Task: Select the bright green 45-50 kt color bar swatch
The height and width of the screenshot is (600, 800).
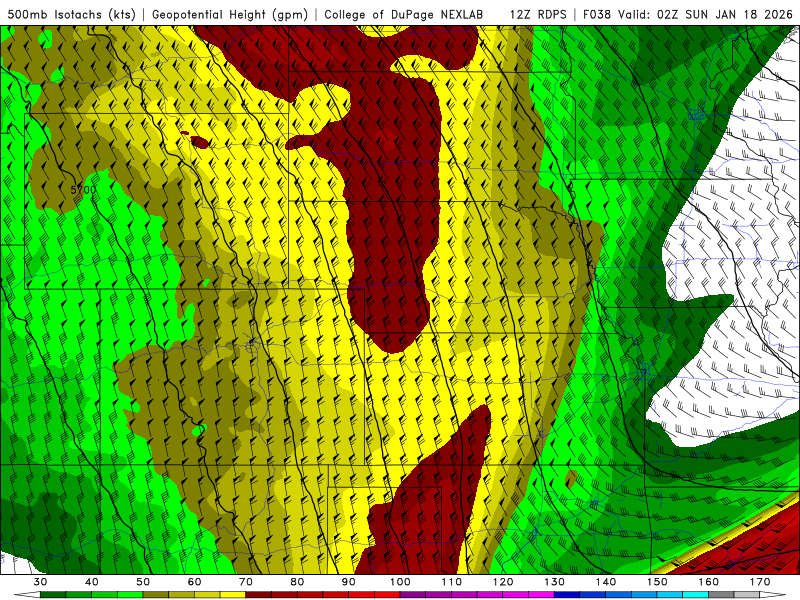Action: point(130,595)
